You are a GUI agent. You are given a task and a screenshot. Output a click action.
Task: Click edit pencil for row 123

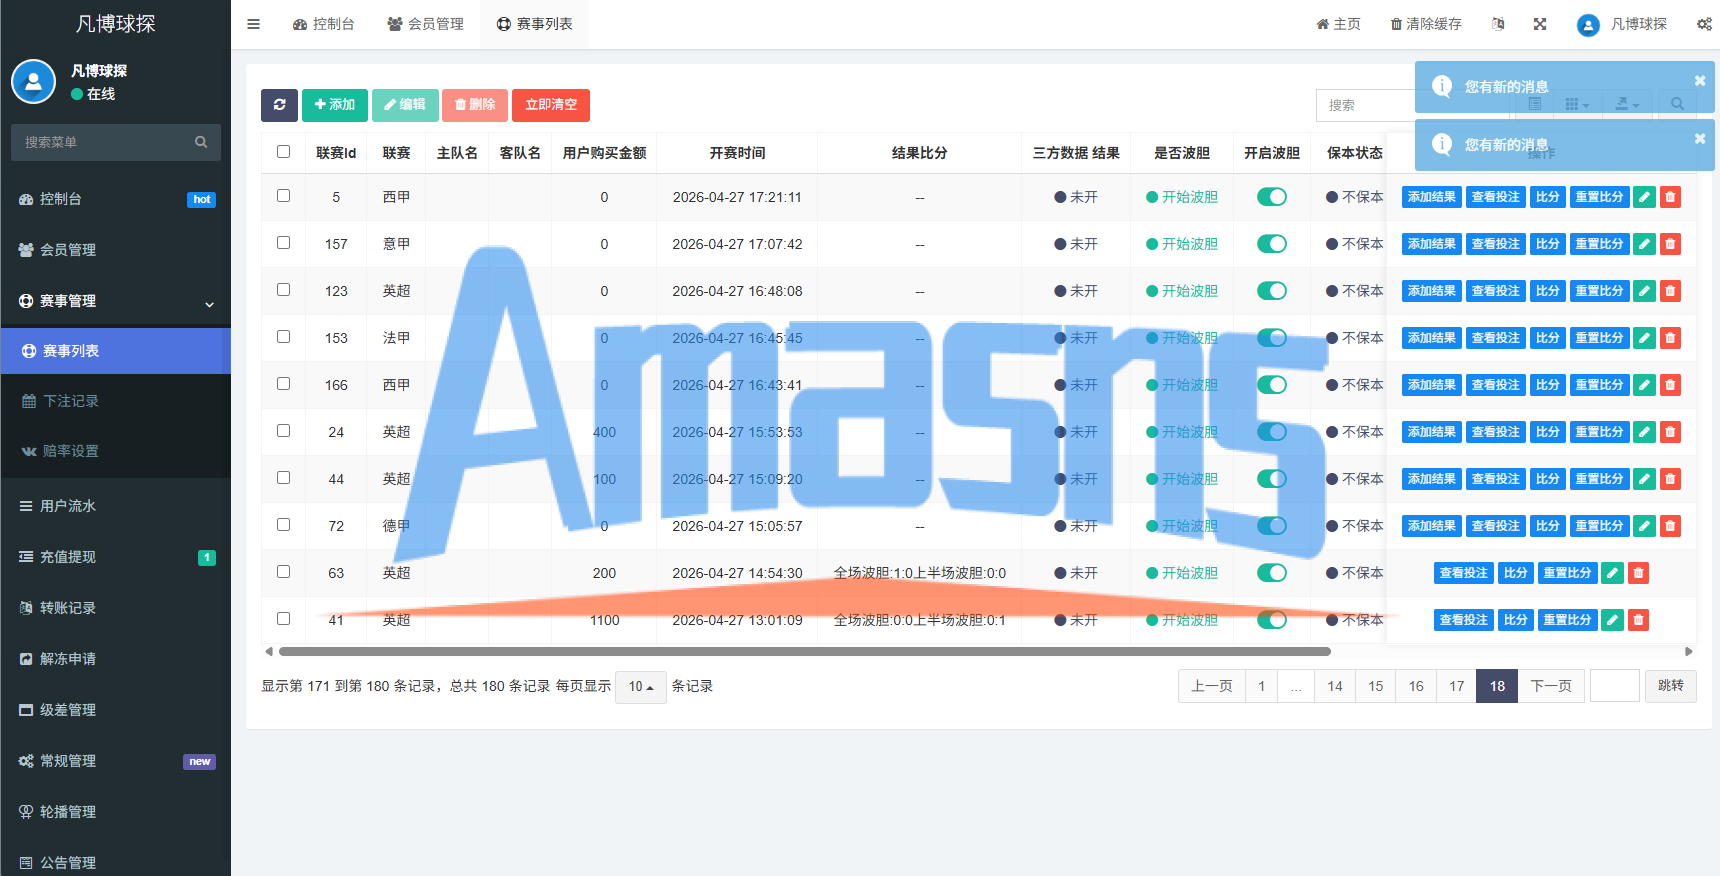1644,291
